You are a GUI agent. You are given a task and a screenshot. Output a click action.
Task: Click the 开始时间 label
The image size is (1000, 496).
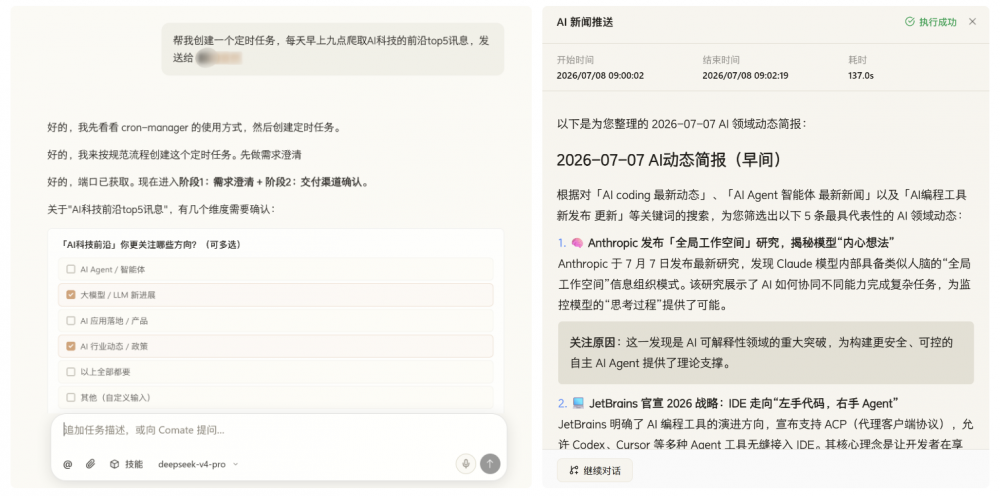coord(575,60)
